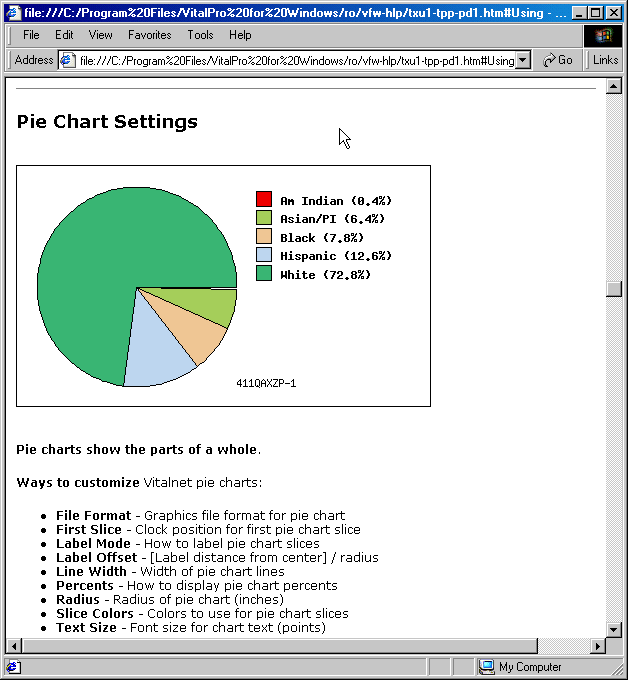Click inside the Address URL field
628x680 pixels.
coord(297,61)
